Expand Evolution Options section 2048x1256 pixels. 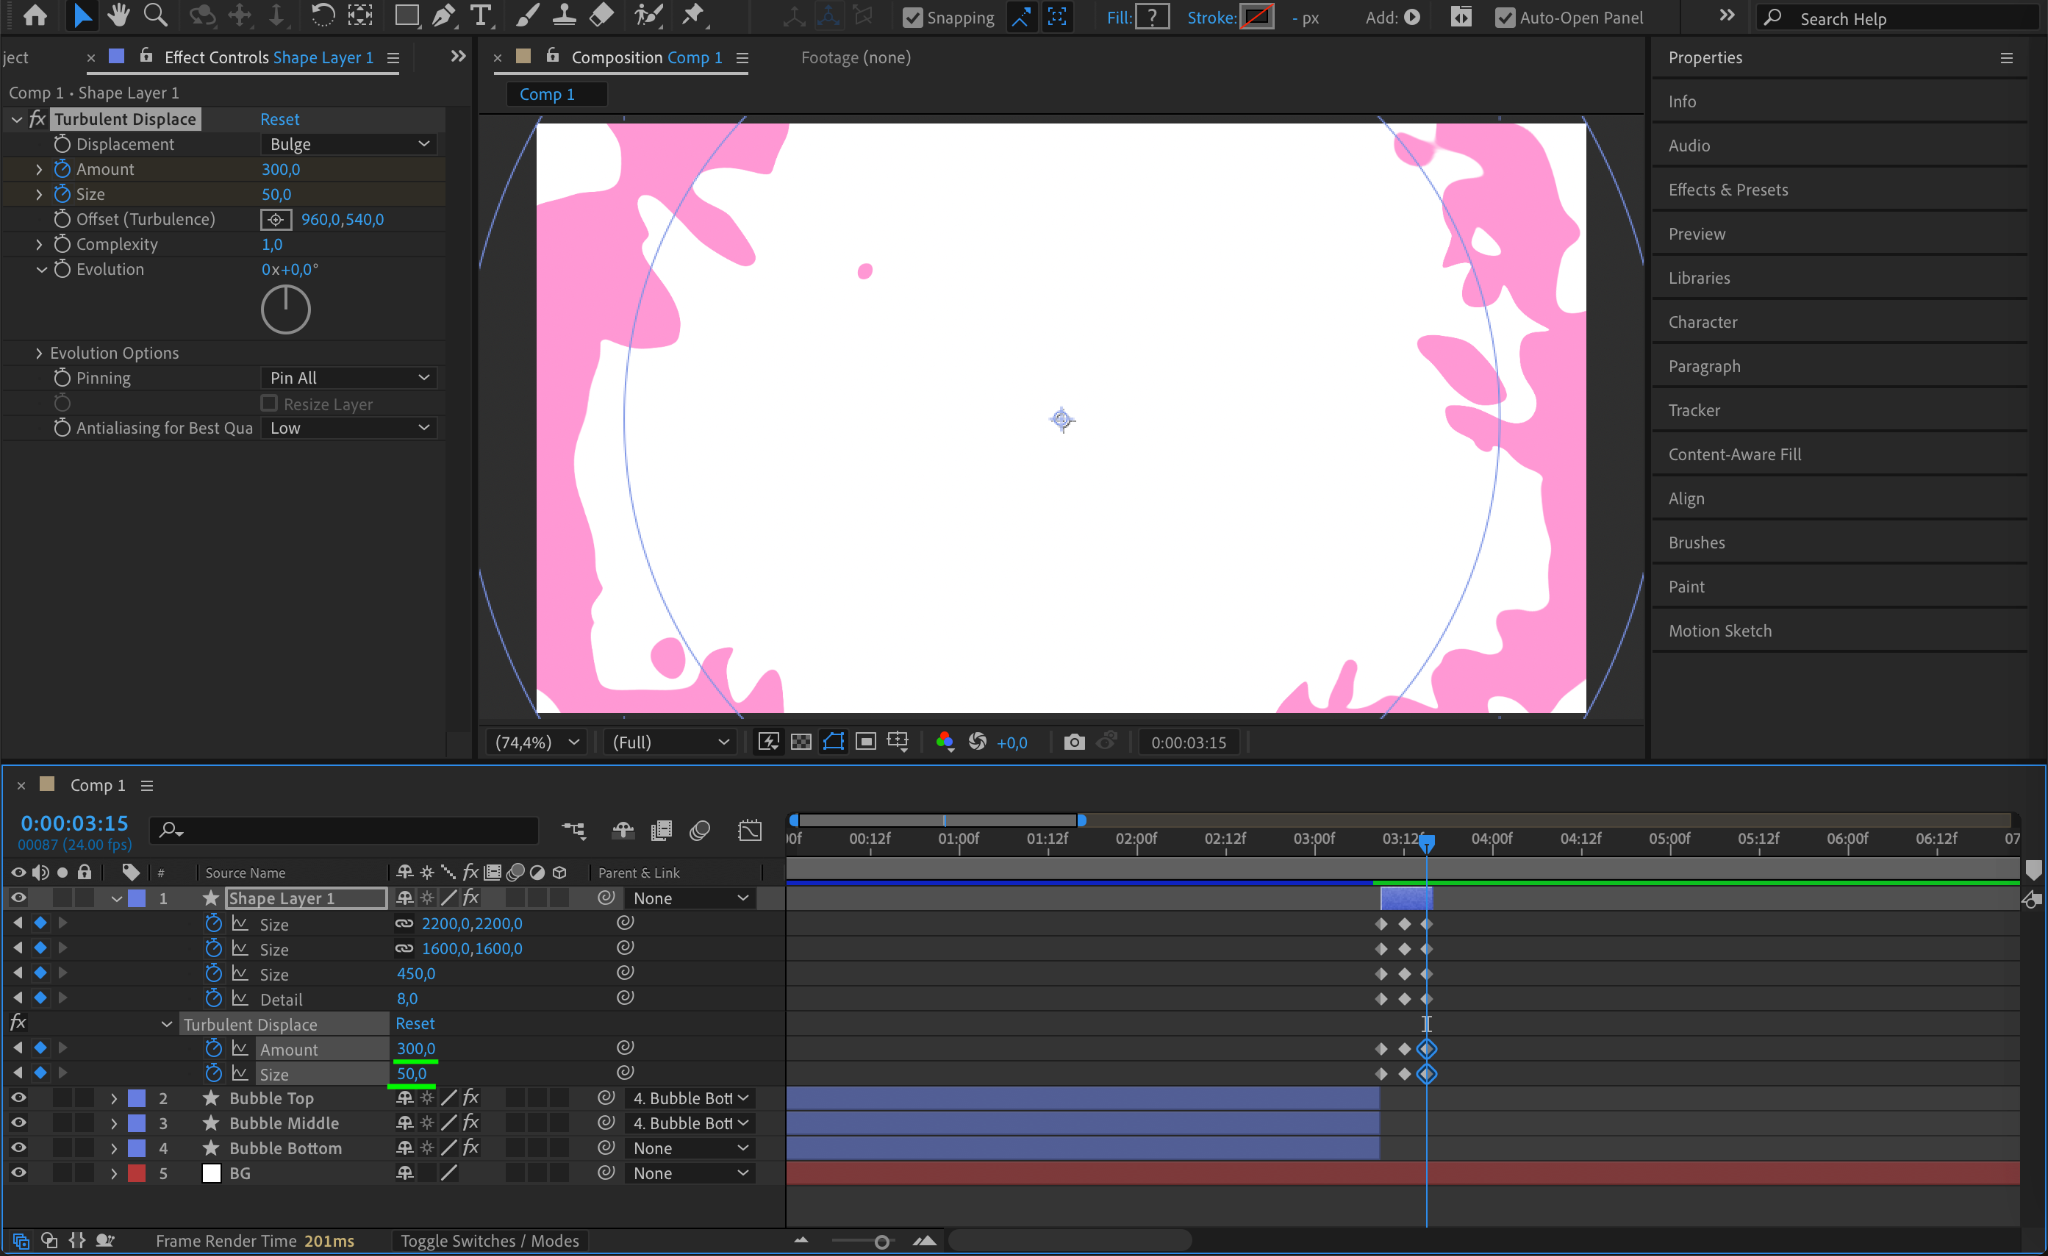click(x=39, y=353)
